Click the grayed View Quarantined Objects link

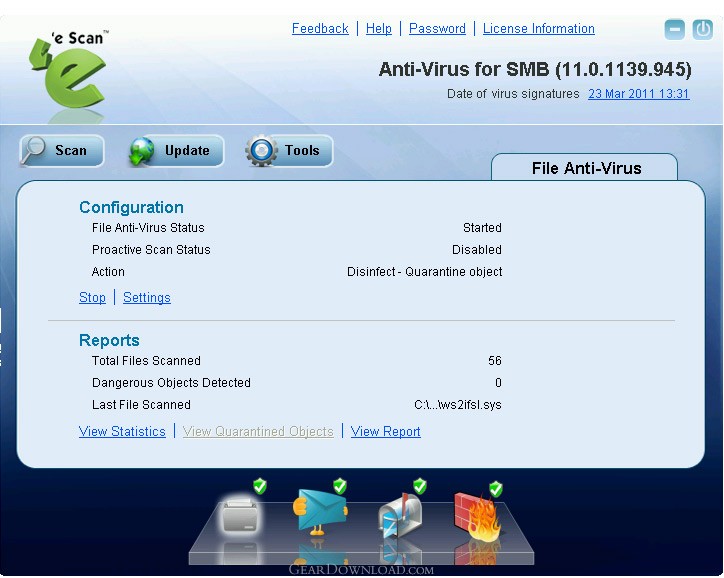point(258,431)
